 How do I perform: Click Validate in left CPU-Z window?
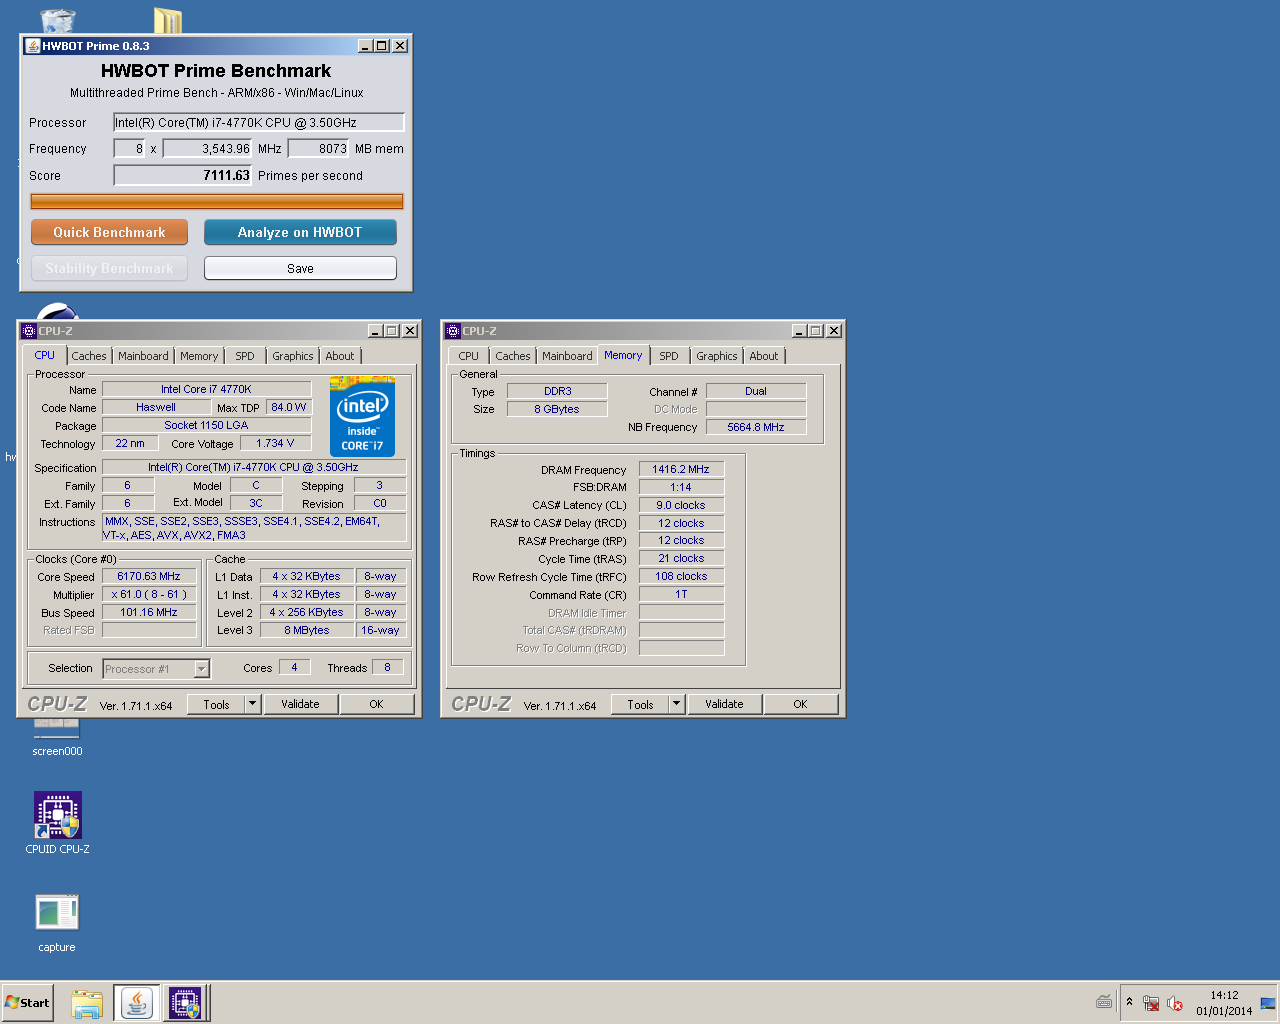tap(300, 704)
